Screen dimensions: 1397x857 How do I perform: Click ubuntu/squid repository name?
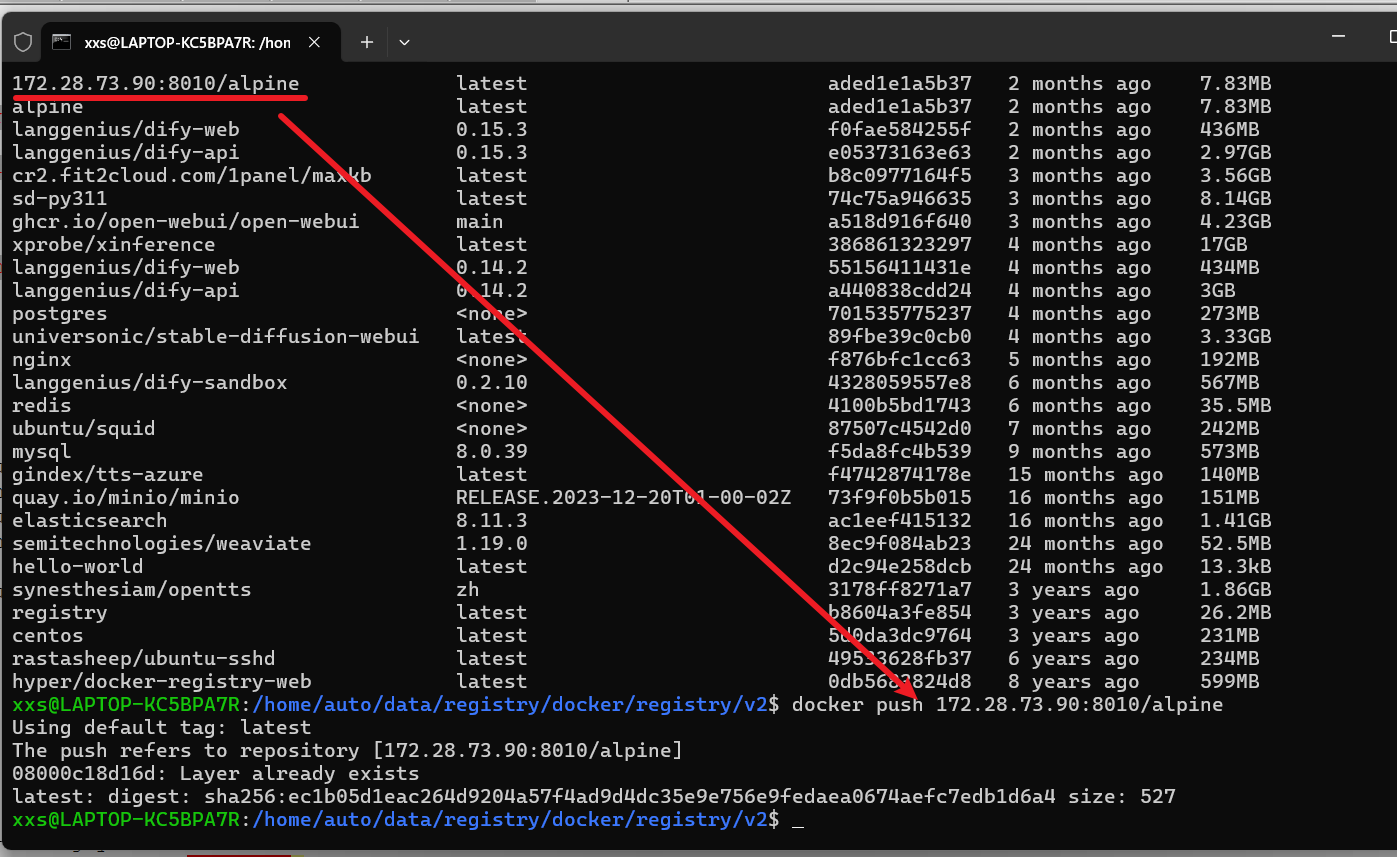point(83,429)
